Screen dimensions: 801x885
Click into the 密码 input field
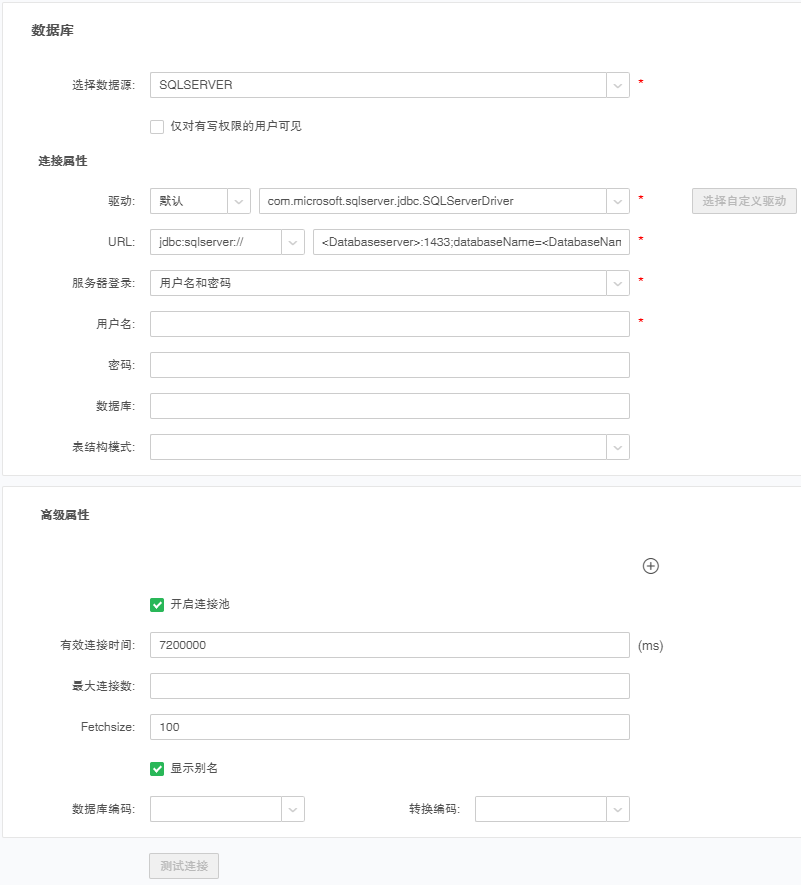coord(389,365)
